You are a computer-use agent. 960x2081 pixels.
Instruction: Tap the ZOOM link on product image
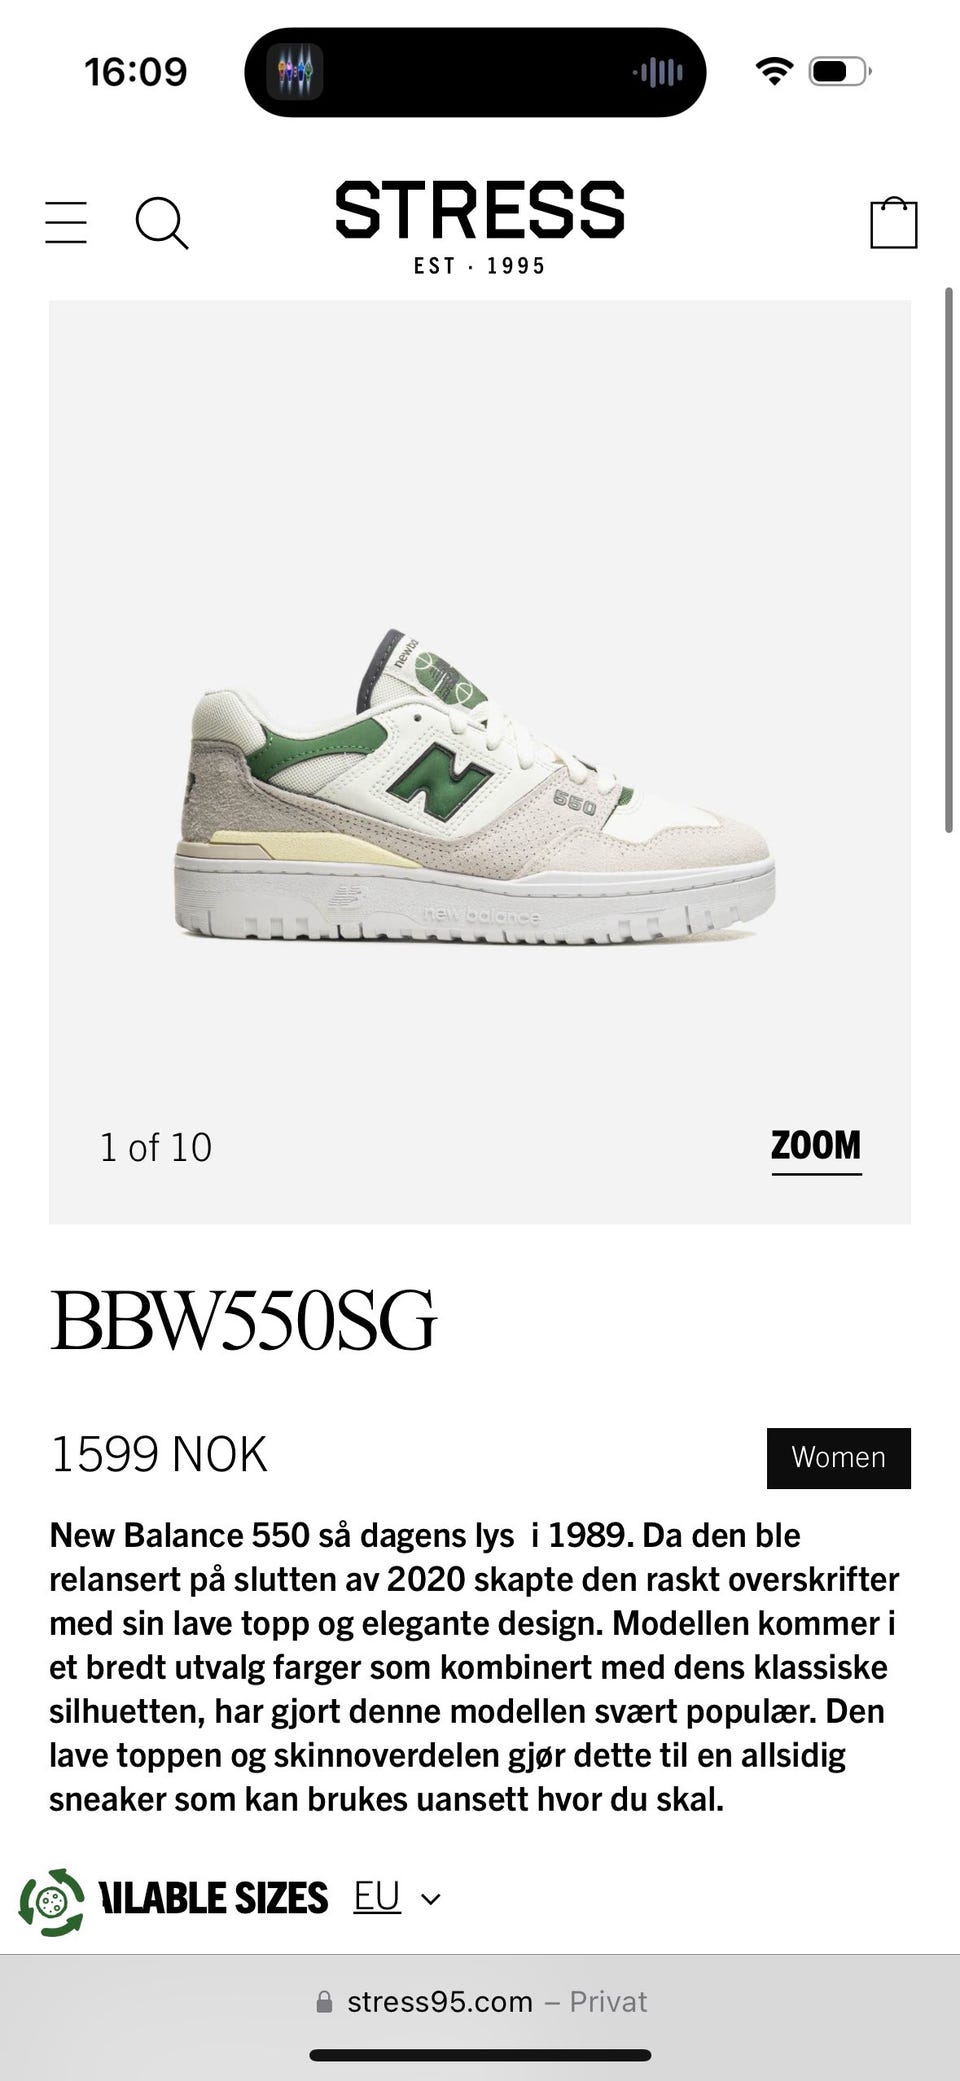point(816,1148)
